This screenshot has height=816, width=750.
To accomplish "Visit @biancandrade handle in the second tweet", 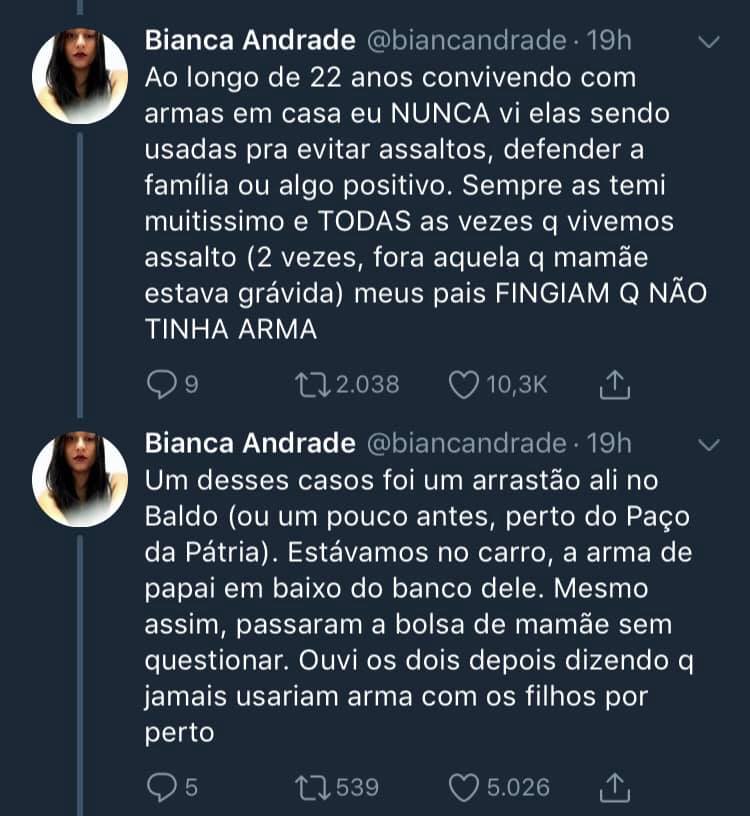I will 467,443.
